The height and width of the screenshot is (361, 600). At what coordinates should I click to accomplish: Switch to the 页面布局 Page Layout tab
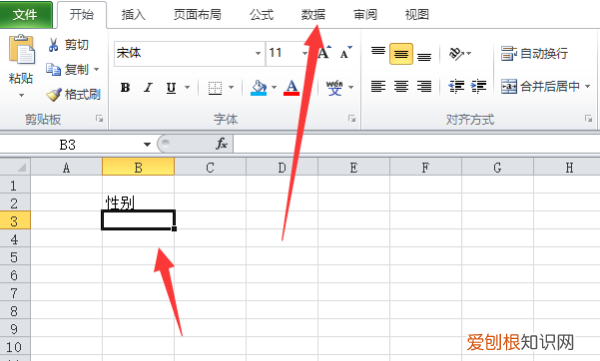pyautogui.click(x=197, y=15)
